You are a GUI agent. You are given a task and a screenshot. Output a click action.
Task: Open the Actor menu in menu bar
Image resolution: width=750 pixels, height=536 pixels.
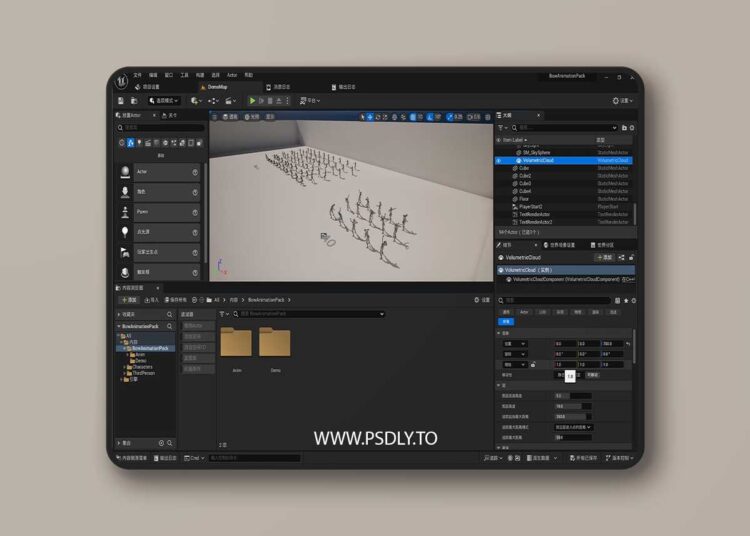[231, 75]
